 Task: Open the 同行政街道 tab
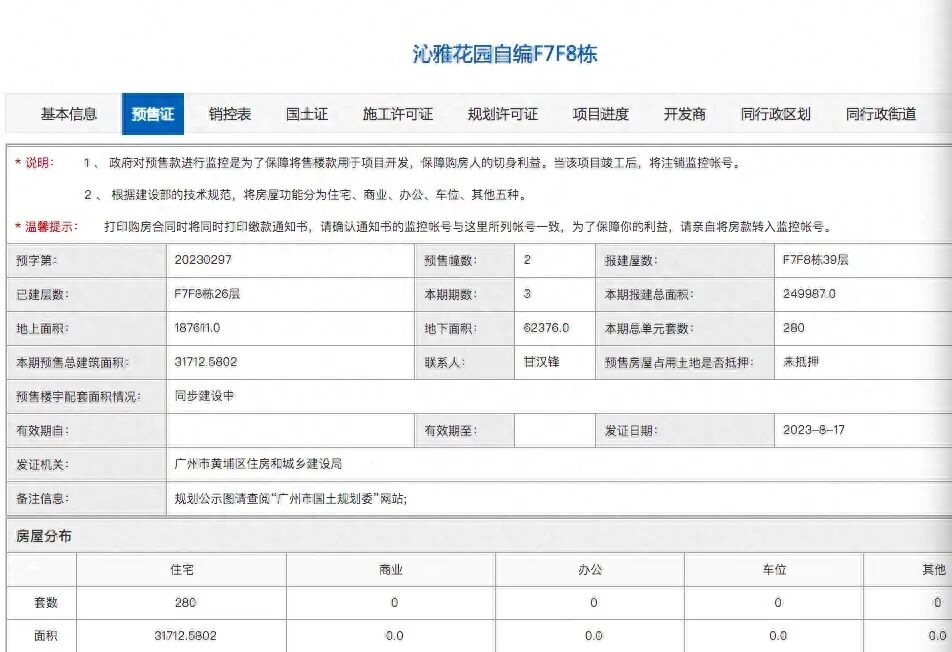point(884,113)
